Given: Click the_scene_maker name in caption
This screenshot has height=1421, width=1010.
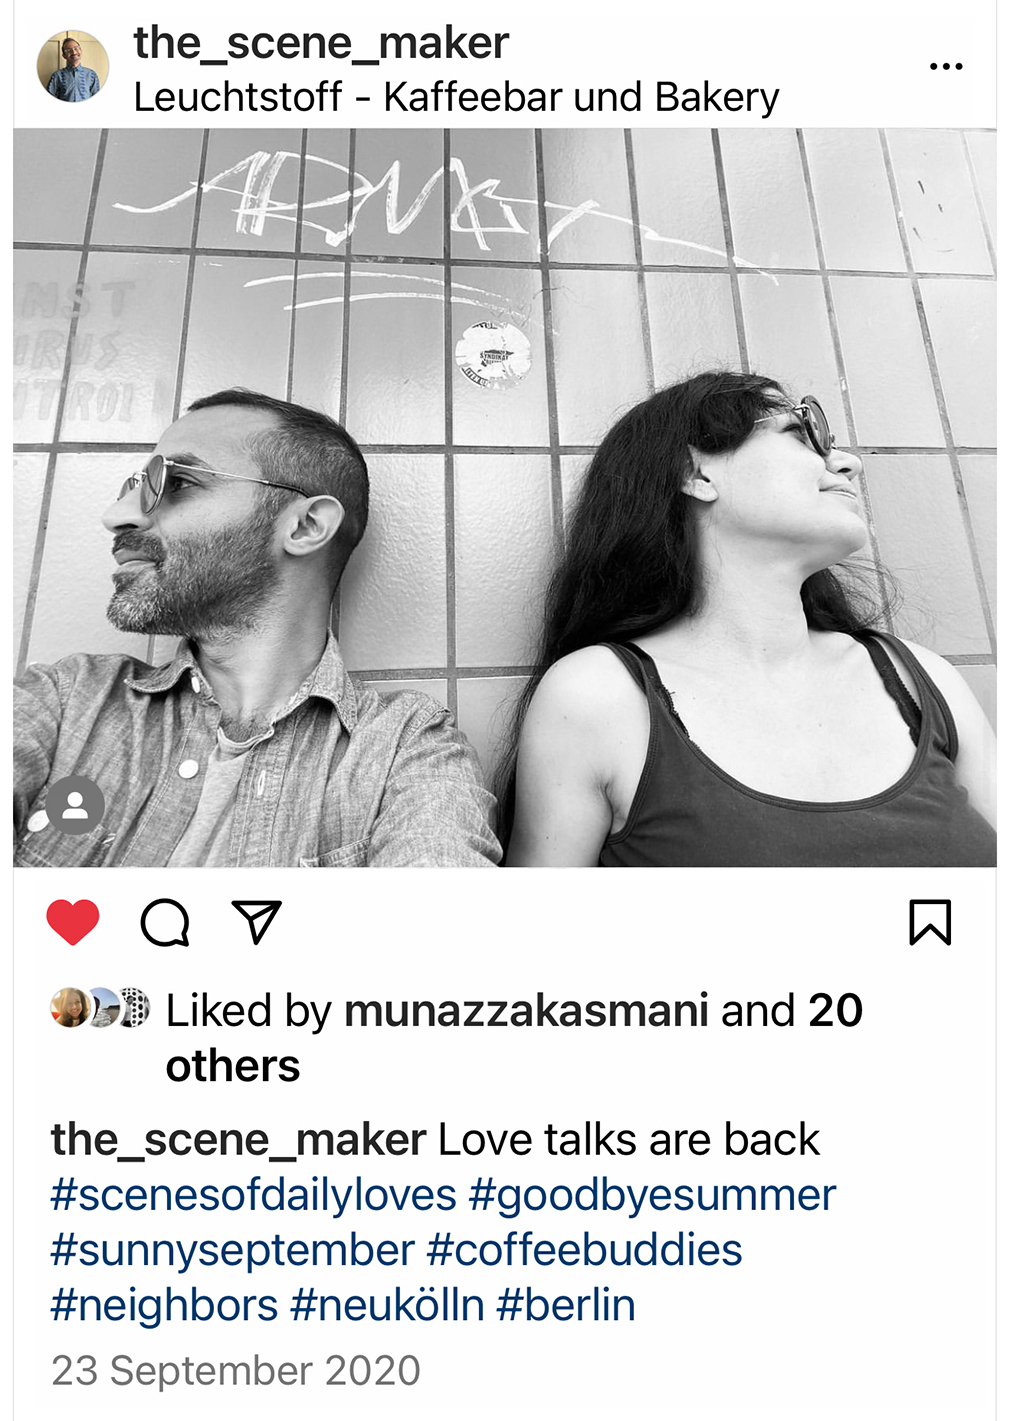Looking at the screenshot, I should (239, 1140).
